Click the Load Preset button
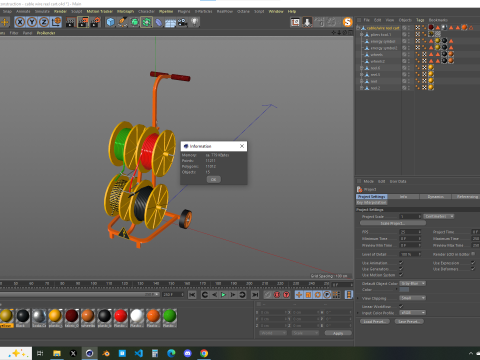The width and height of the screenshot is (480, 360). coord(375,321)
